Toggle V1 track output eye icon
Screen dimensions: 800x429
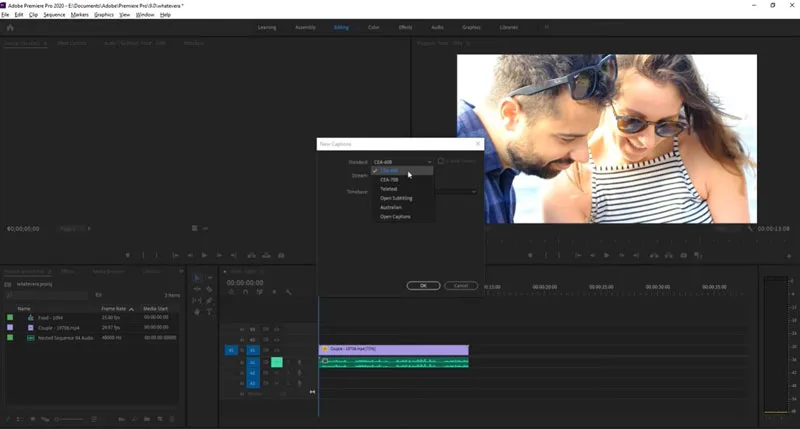277,350
